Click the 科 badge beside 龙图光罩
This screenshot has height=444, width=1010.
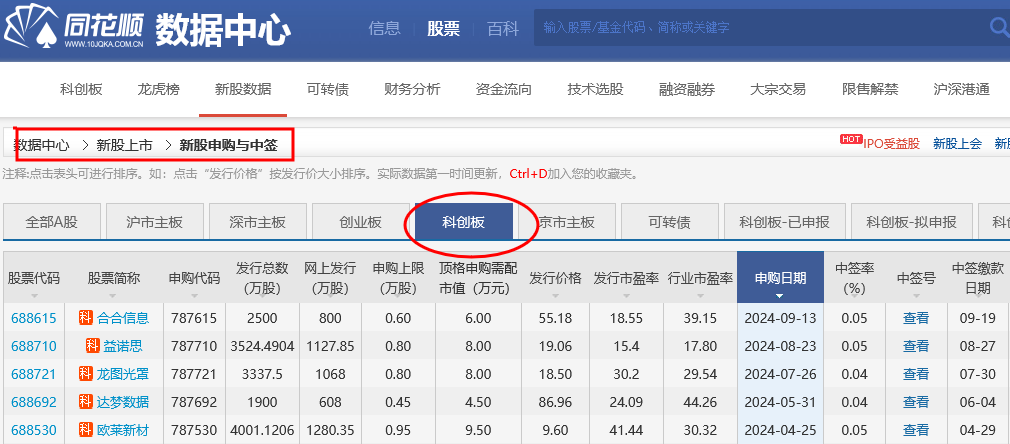[86, 374]
